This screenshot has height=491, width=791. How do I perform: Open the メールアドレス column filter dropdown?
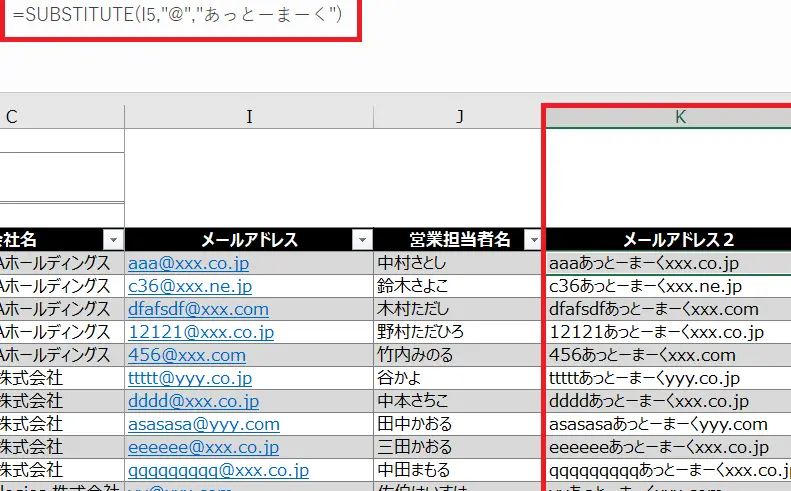click(361, 240)
